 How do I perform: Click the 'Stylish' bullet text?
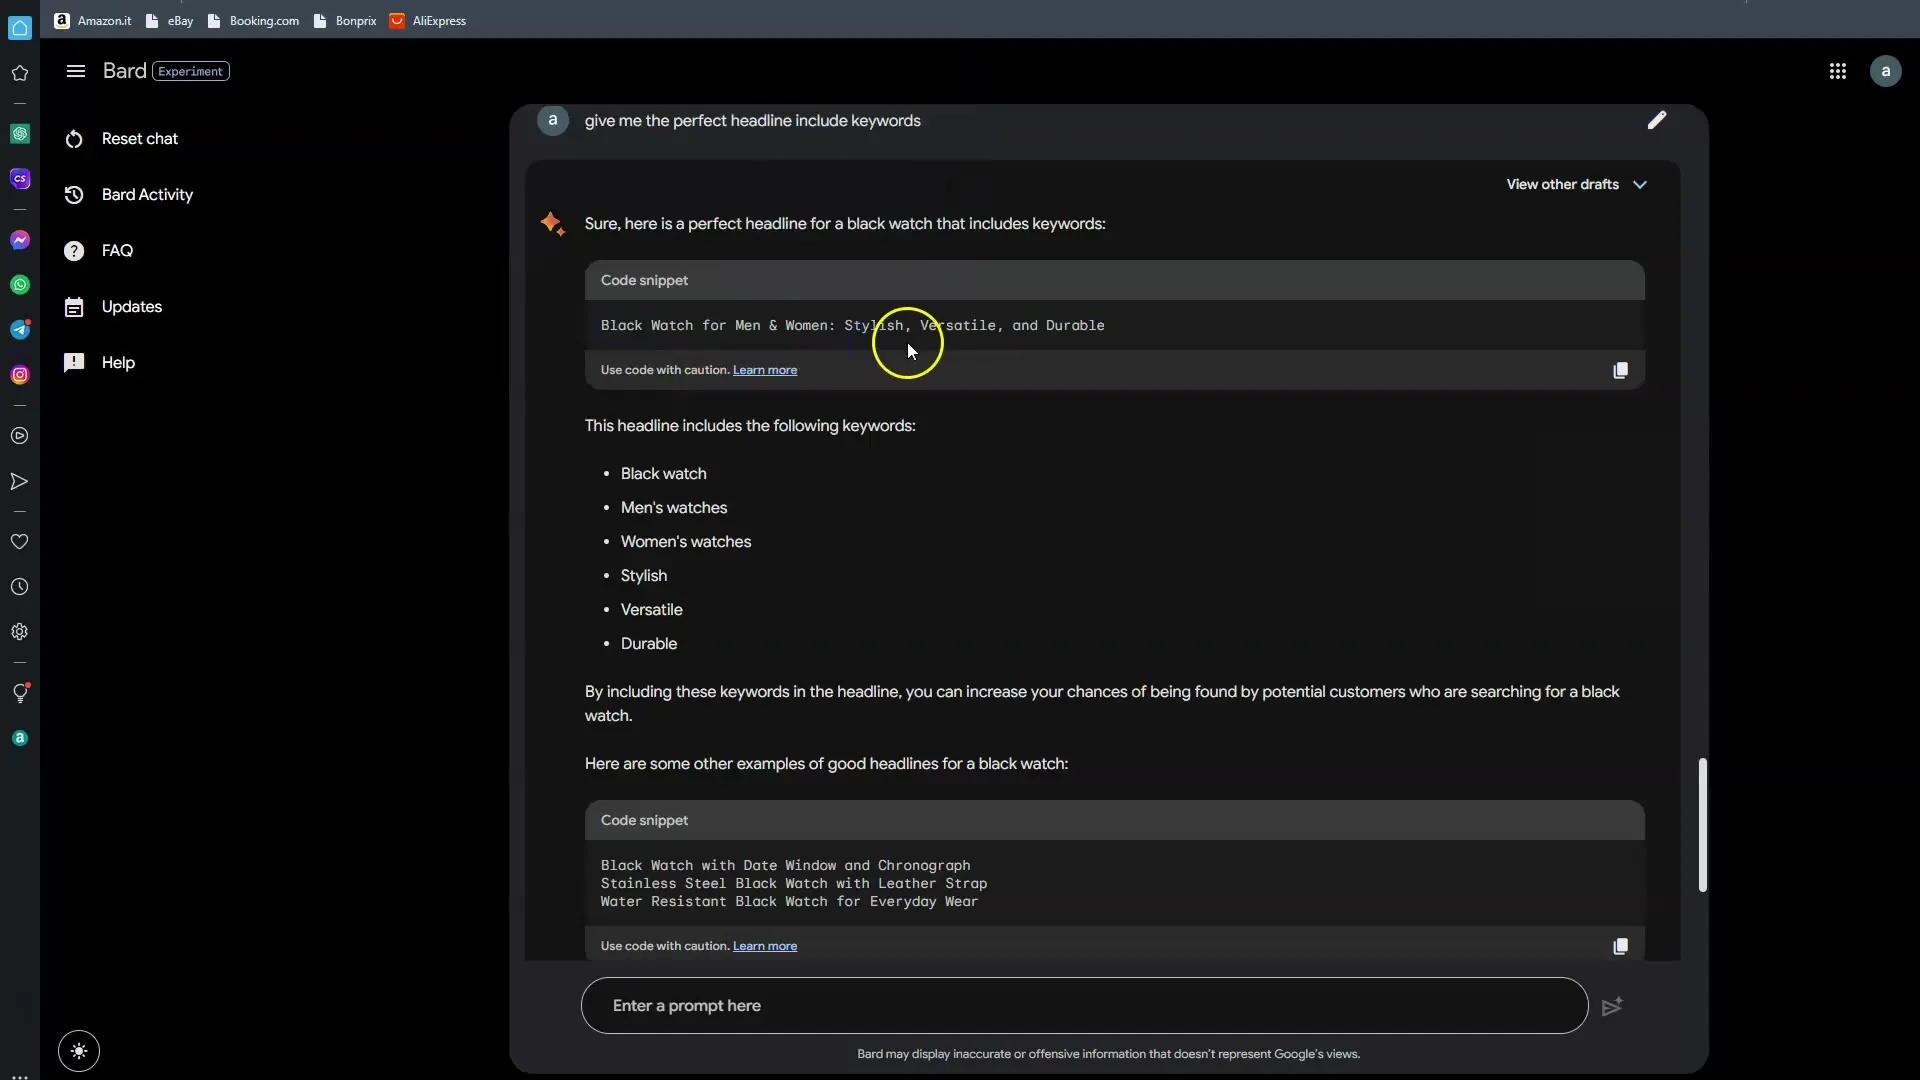(644, 576)
